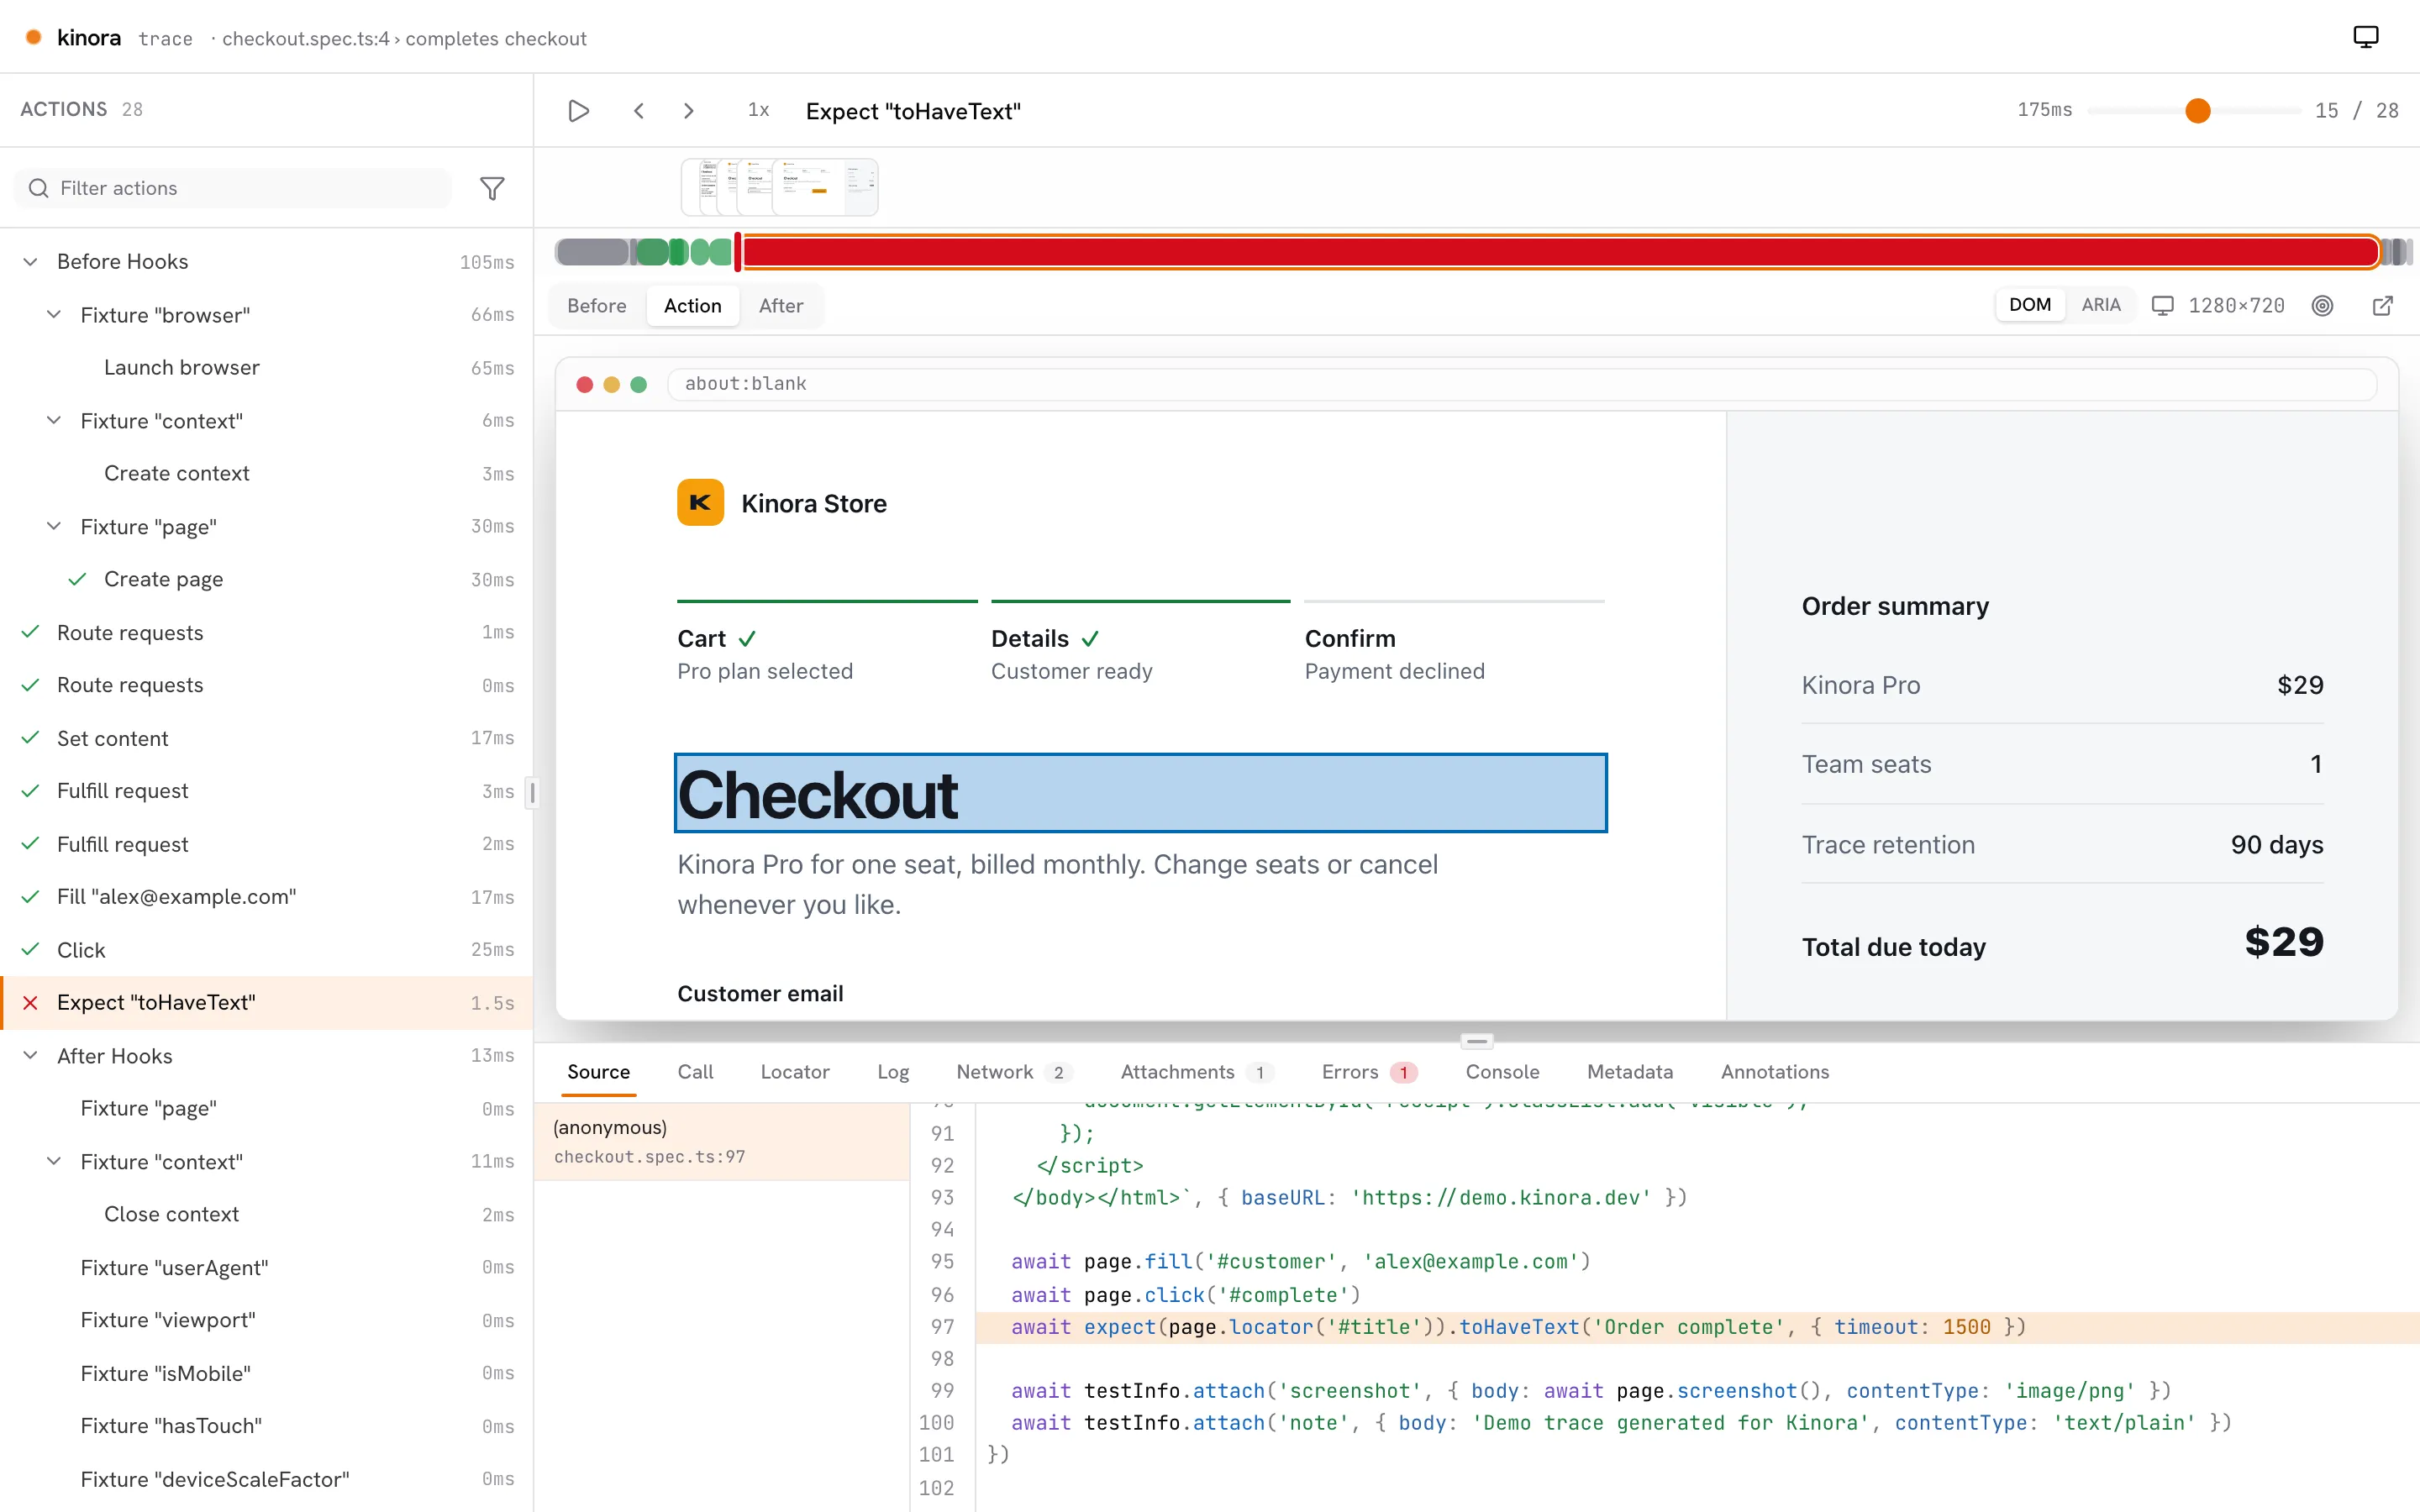The height and width of the screenshot is (1512, 2420).
Task: Click the monitor icon in top bar
Action: click(x=2365, y=38)
